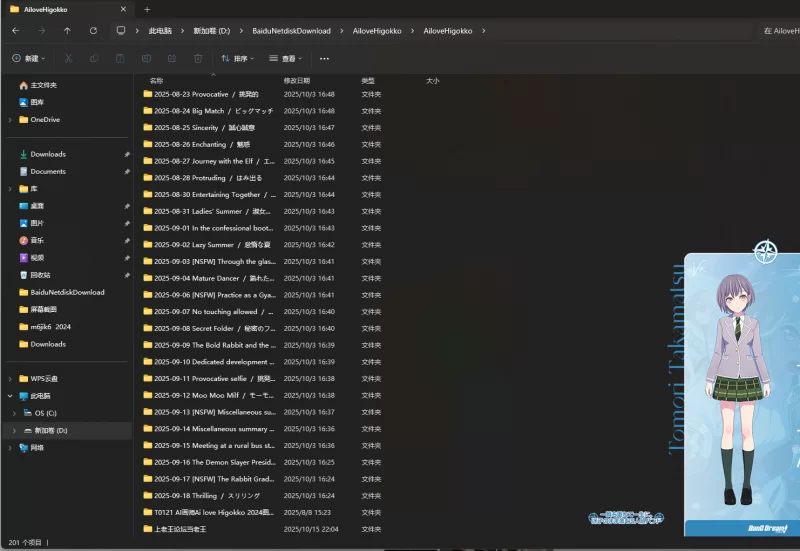This screenshot has height=551, width=800.
Task: Select folder 2025-08-26 Enchanting
Action: click(x=262, y=144)
